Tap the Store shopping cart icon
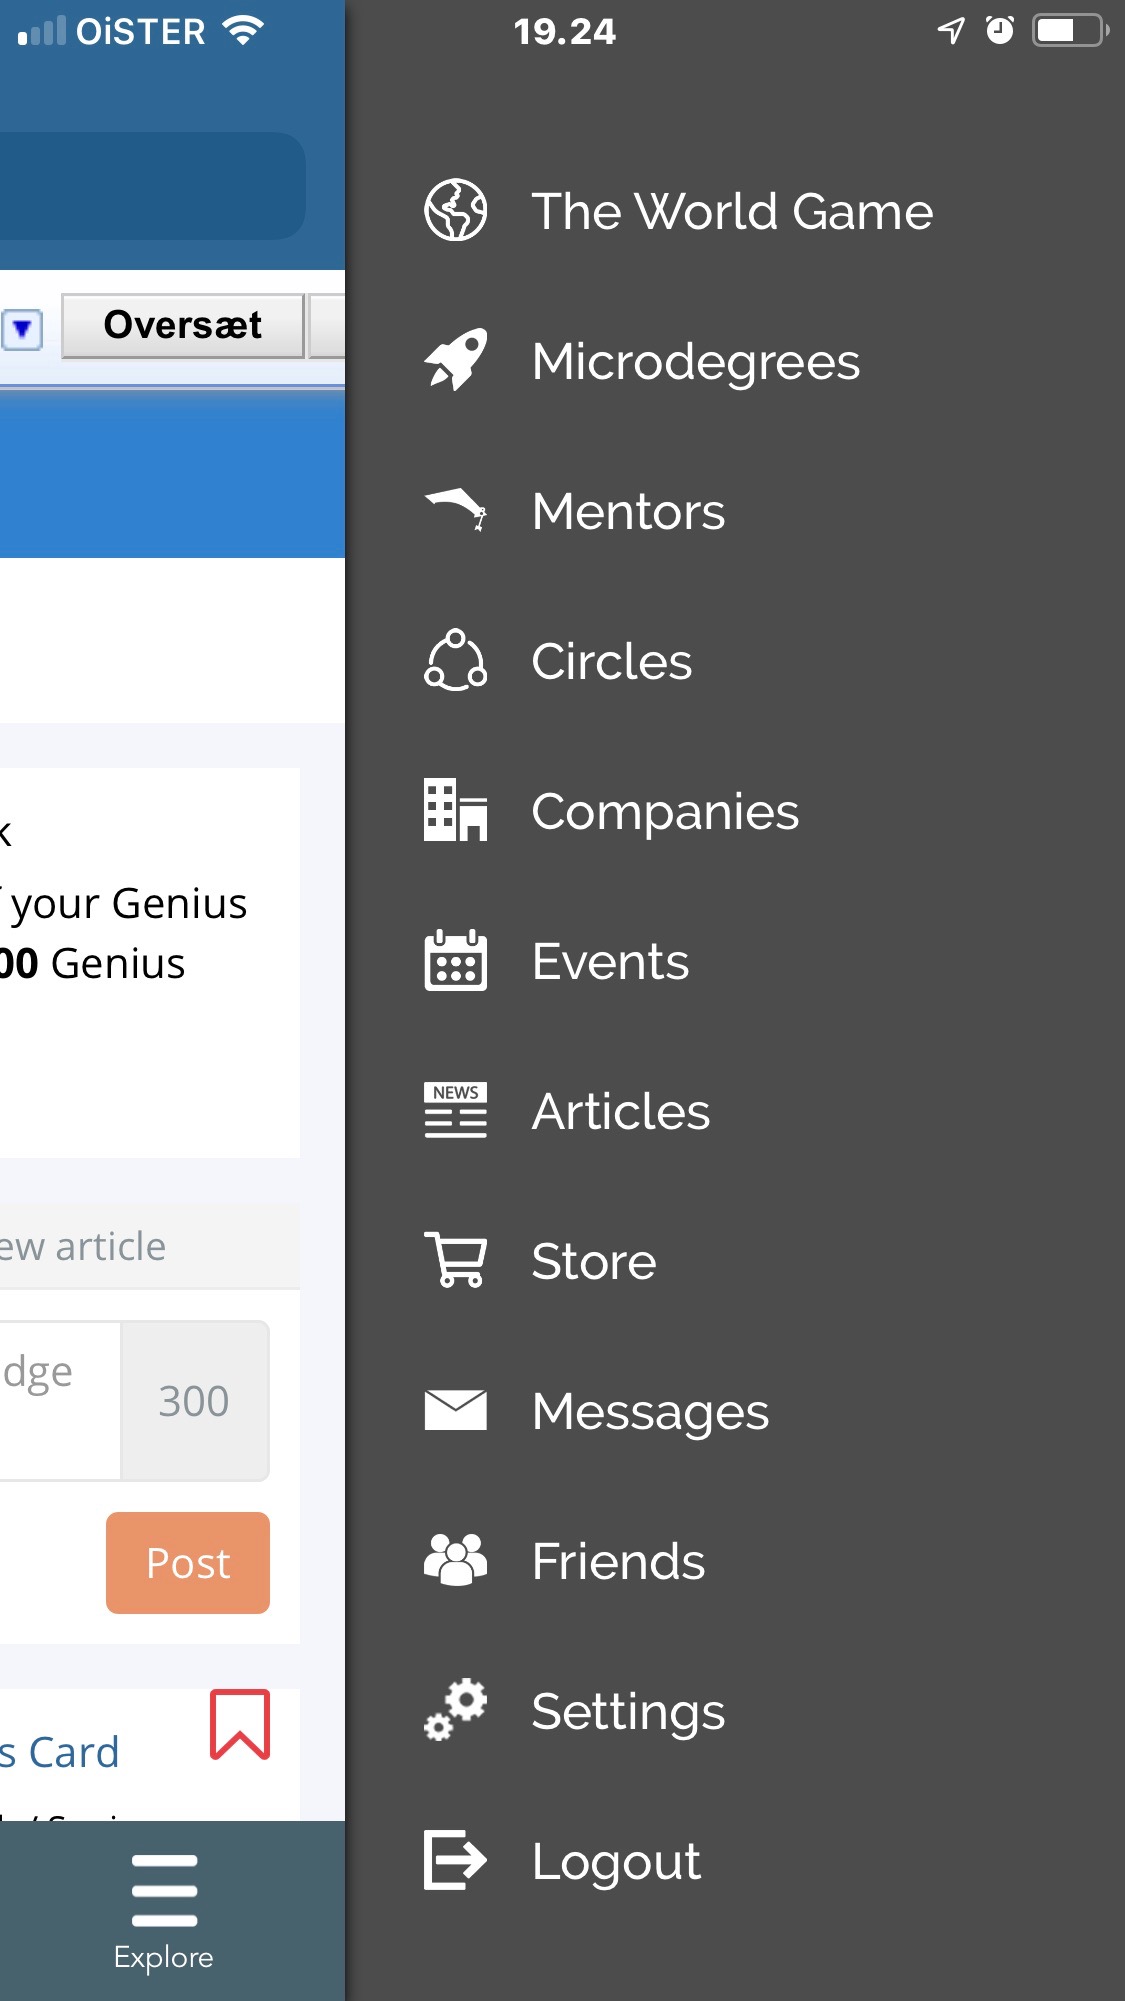The width and height of the screenshot is (1125, 2001). tap(455, 1260)
